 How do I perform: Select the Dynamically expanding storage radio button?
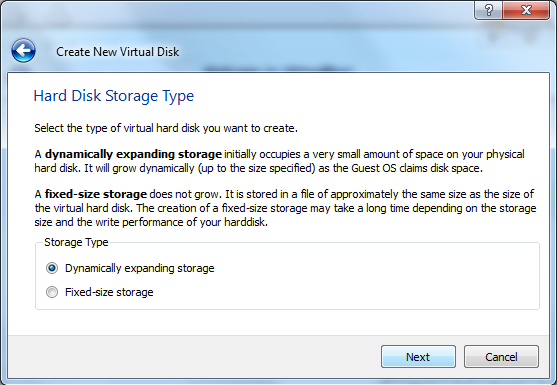52,268
